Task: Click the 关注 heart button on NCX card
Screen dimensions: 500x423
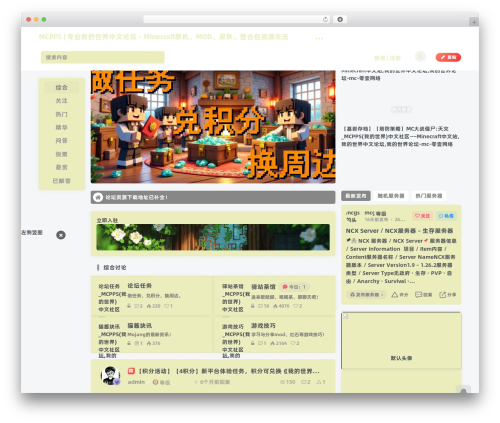Action: pos(422,216)
